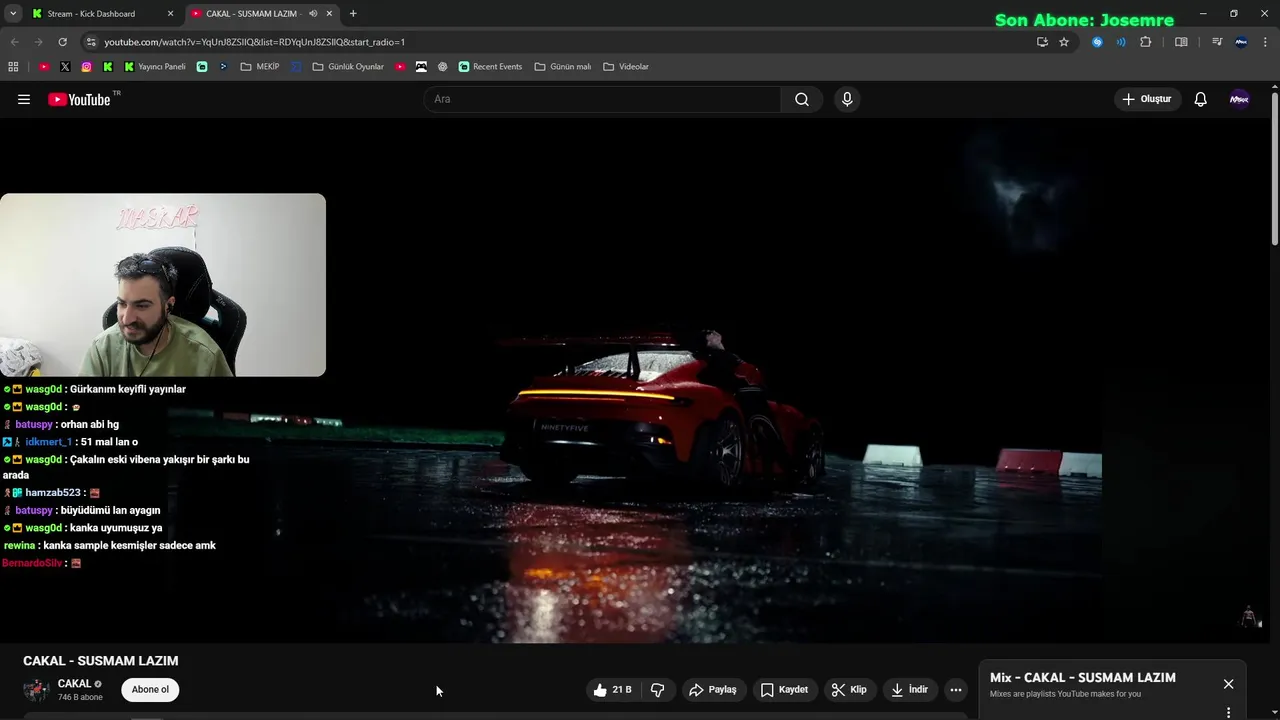The height and width of the screenshot is (720, 1280).
Task: Like the CAKAL - SUSMAM LAZIM video
Action: 612,690
